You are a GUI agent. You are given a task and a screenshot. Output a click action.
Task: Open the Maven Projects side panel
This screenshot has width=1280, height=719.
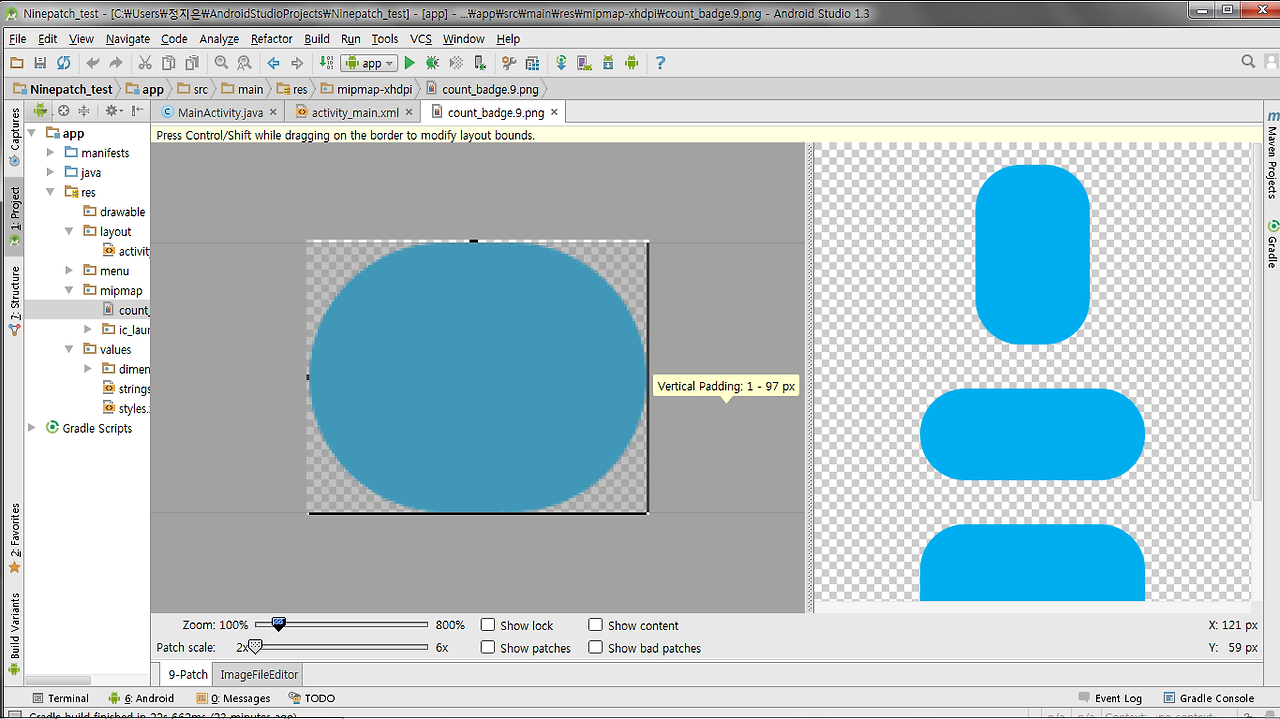coord(1272,155)
